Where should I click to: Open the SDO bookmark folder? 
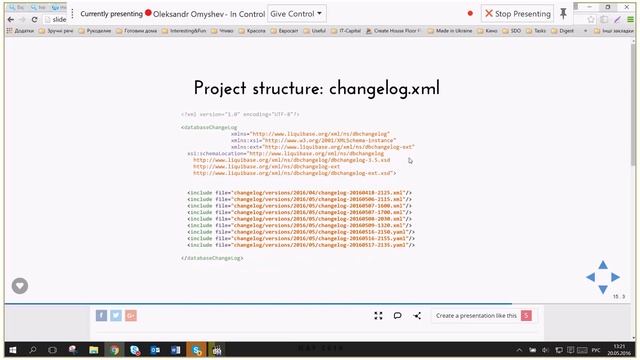[x=511, y=31]
